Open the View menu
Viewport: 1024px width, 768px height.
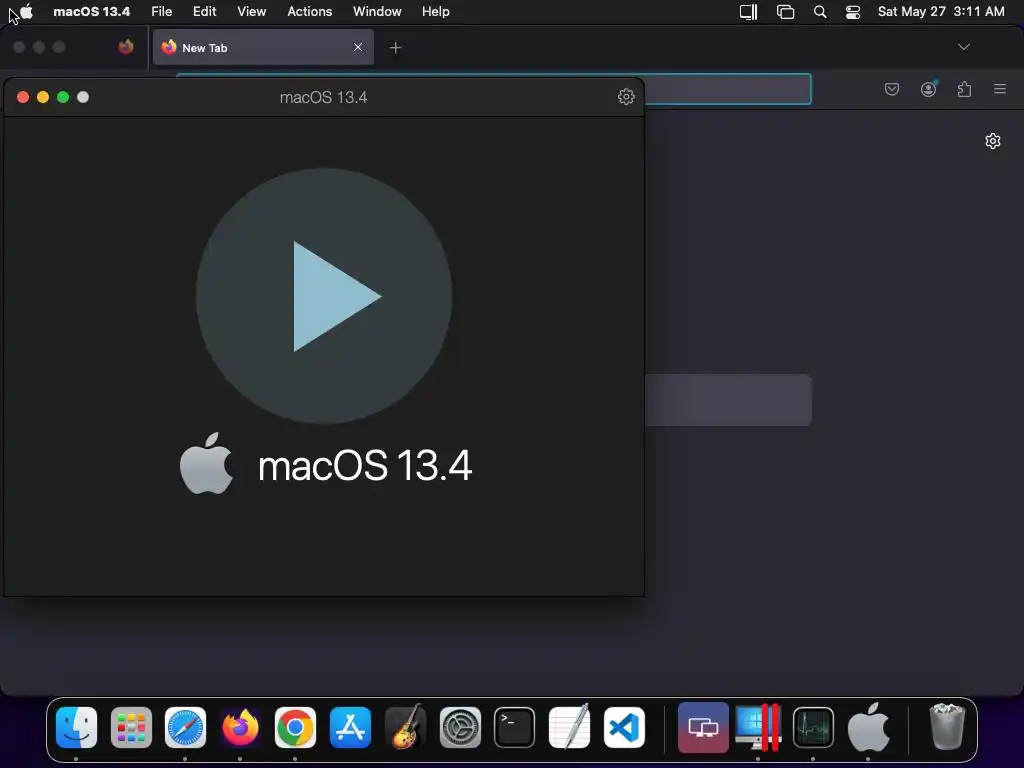251,12
